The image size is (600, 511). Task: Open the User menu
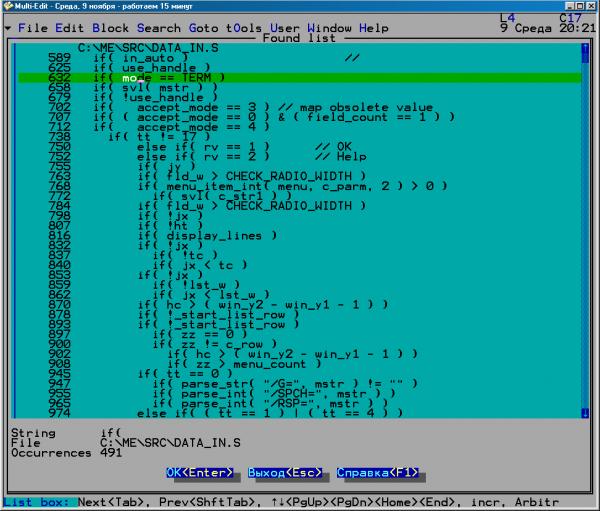[287, 28]
